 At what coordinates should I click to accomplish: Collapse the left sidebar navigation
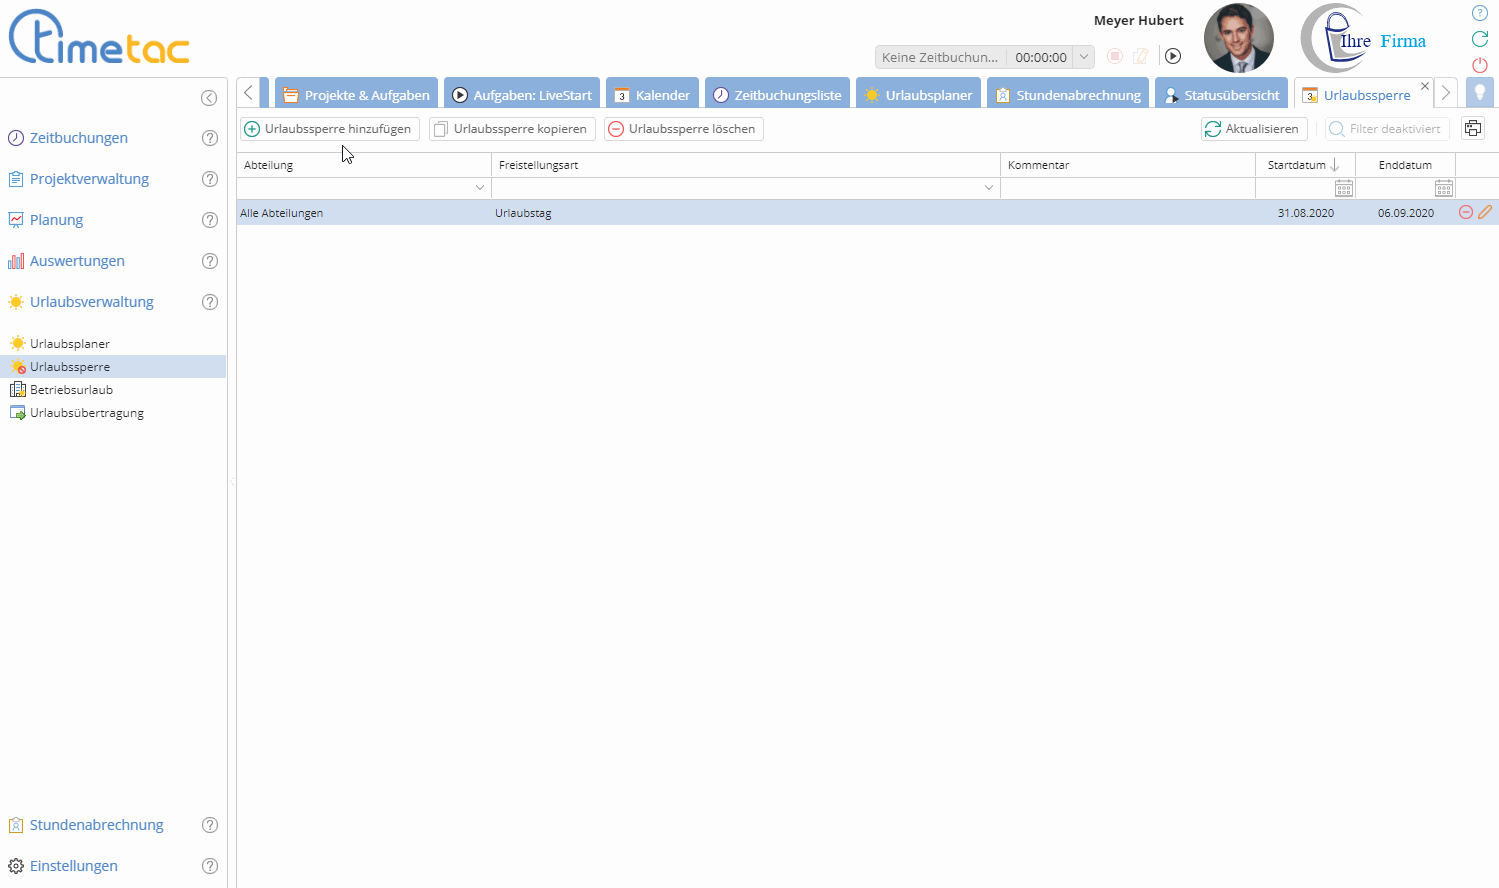point(209,97)
